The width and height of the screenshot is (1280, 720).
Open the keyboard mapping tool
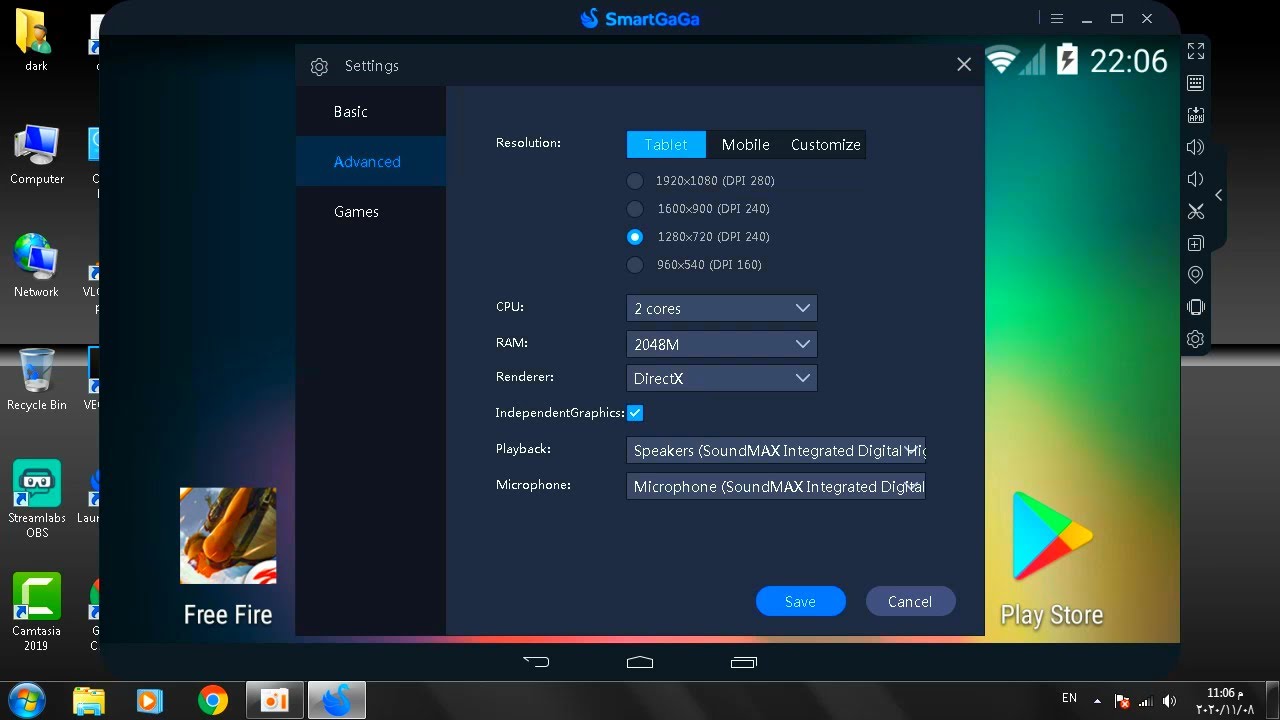[1196, 83]
